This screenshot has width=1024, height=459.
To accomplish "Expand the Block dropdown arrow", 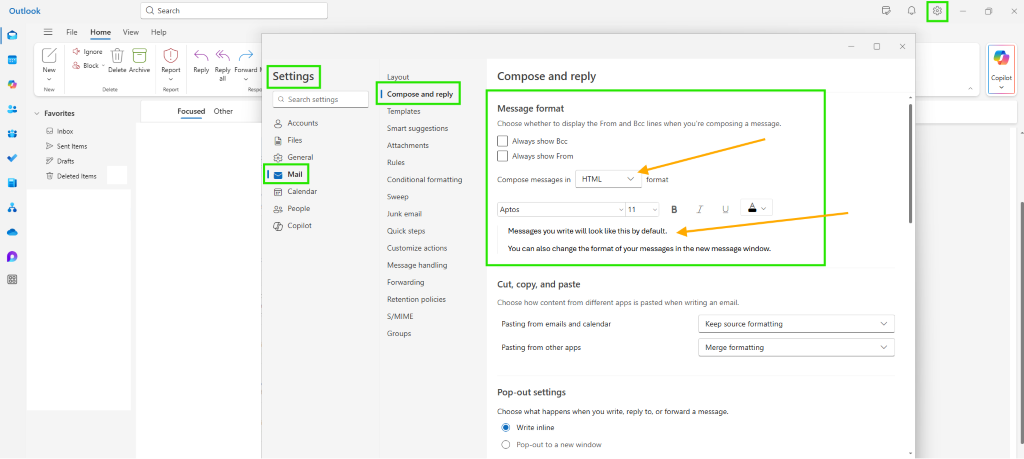I will pos(103,66).
